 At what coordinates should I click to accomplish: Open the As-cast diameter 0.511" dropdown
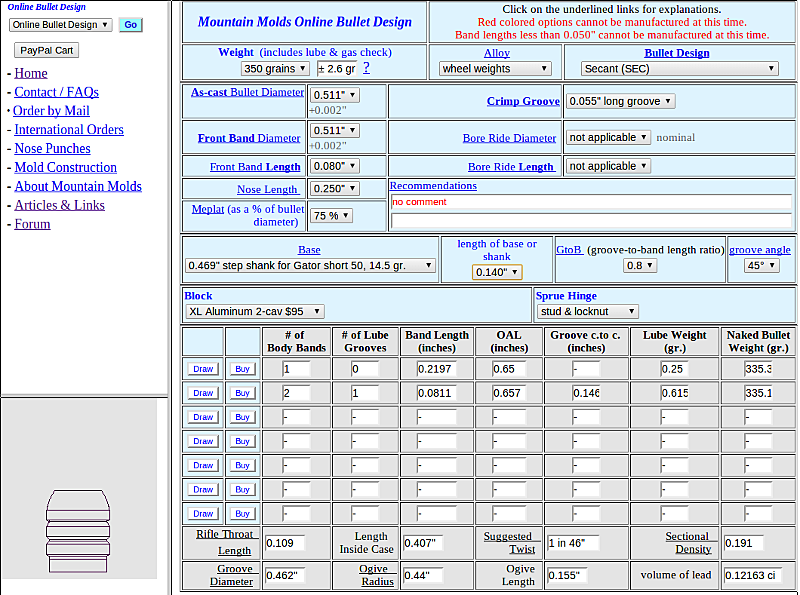(335, 95)
